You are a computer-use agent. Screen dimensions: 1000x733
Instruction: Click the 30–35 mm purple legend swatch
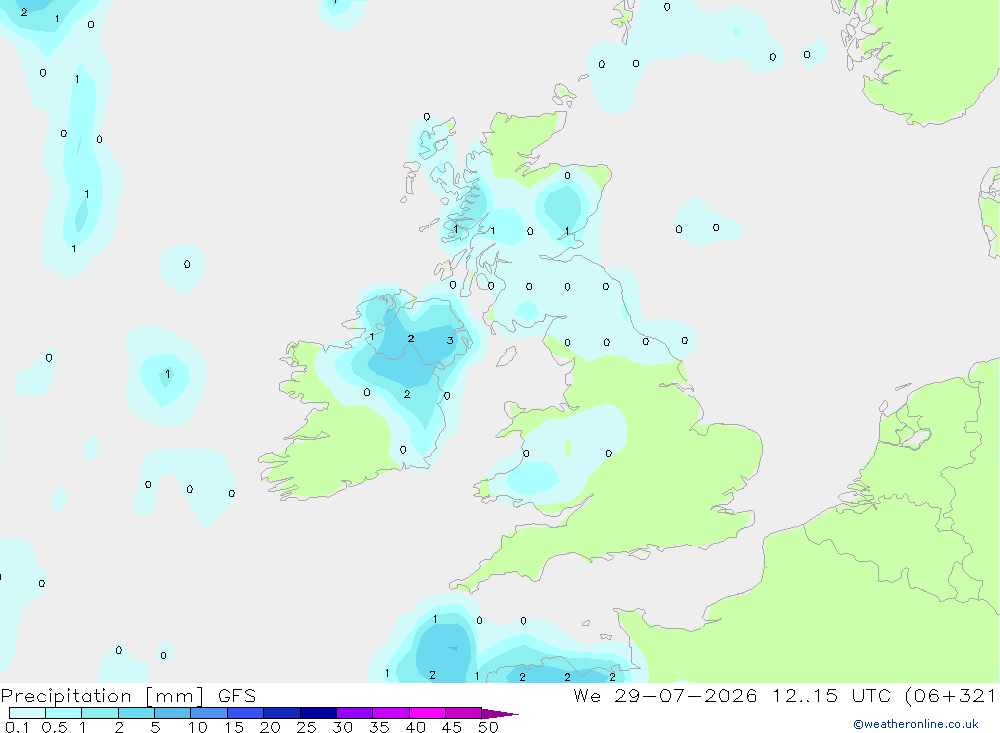coord(354,713)
